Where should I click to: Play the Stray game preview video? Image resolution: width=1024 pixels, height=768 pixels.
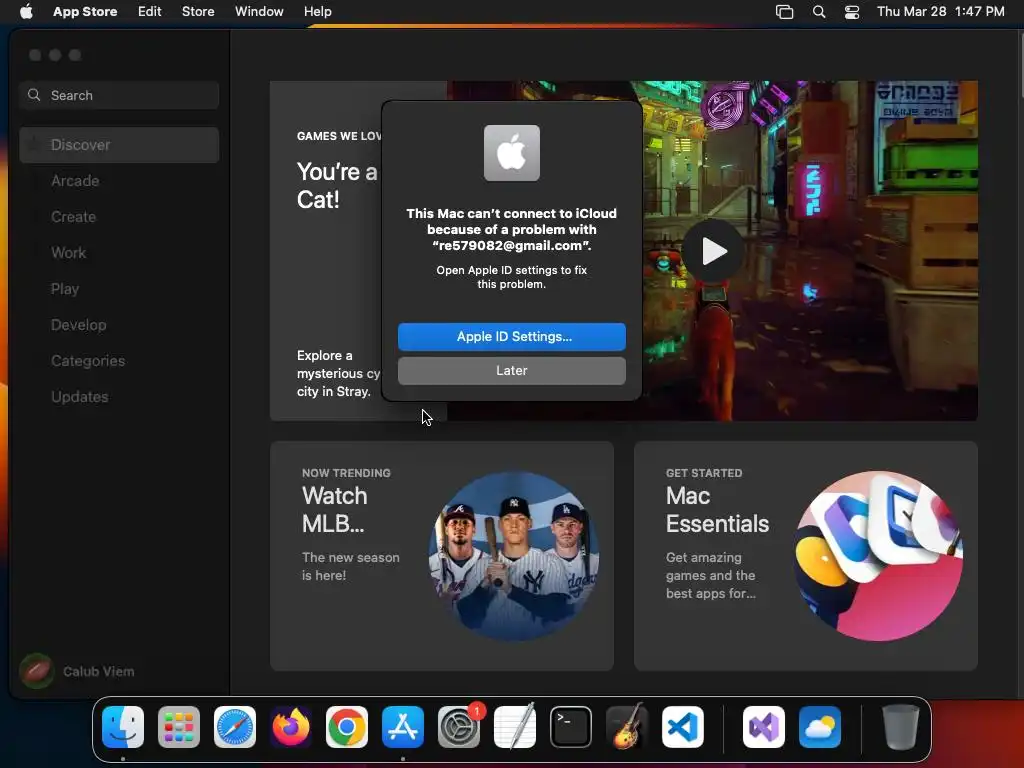click(x=714, y=251)
